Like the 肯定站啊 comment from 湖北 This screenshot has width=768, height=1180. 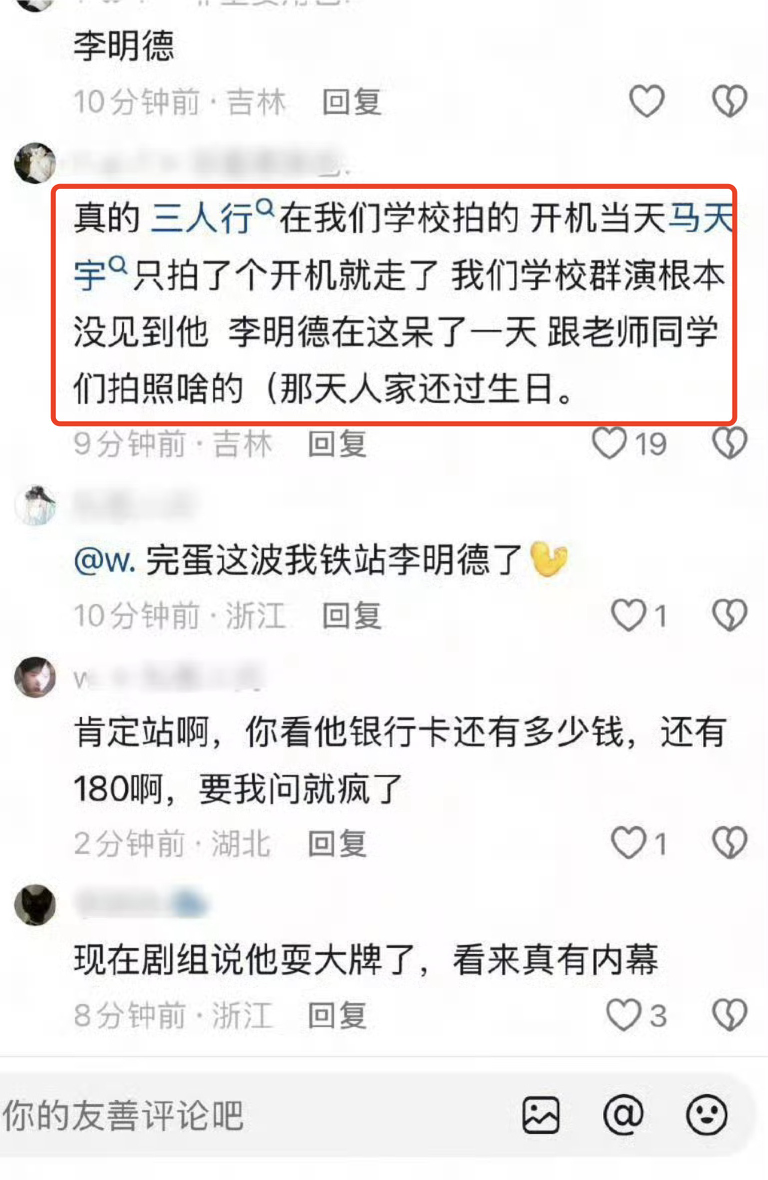click(x=628, y=842)
